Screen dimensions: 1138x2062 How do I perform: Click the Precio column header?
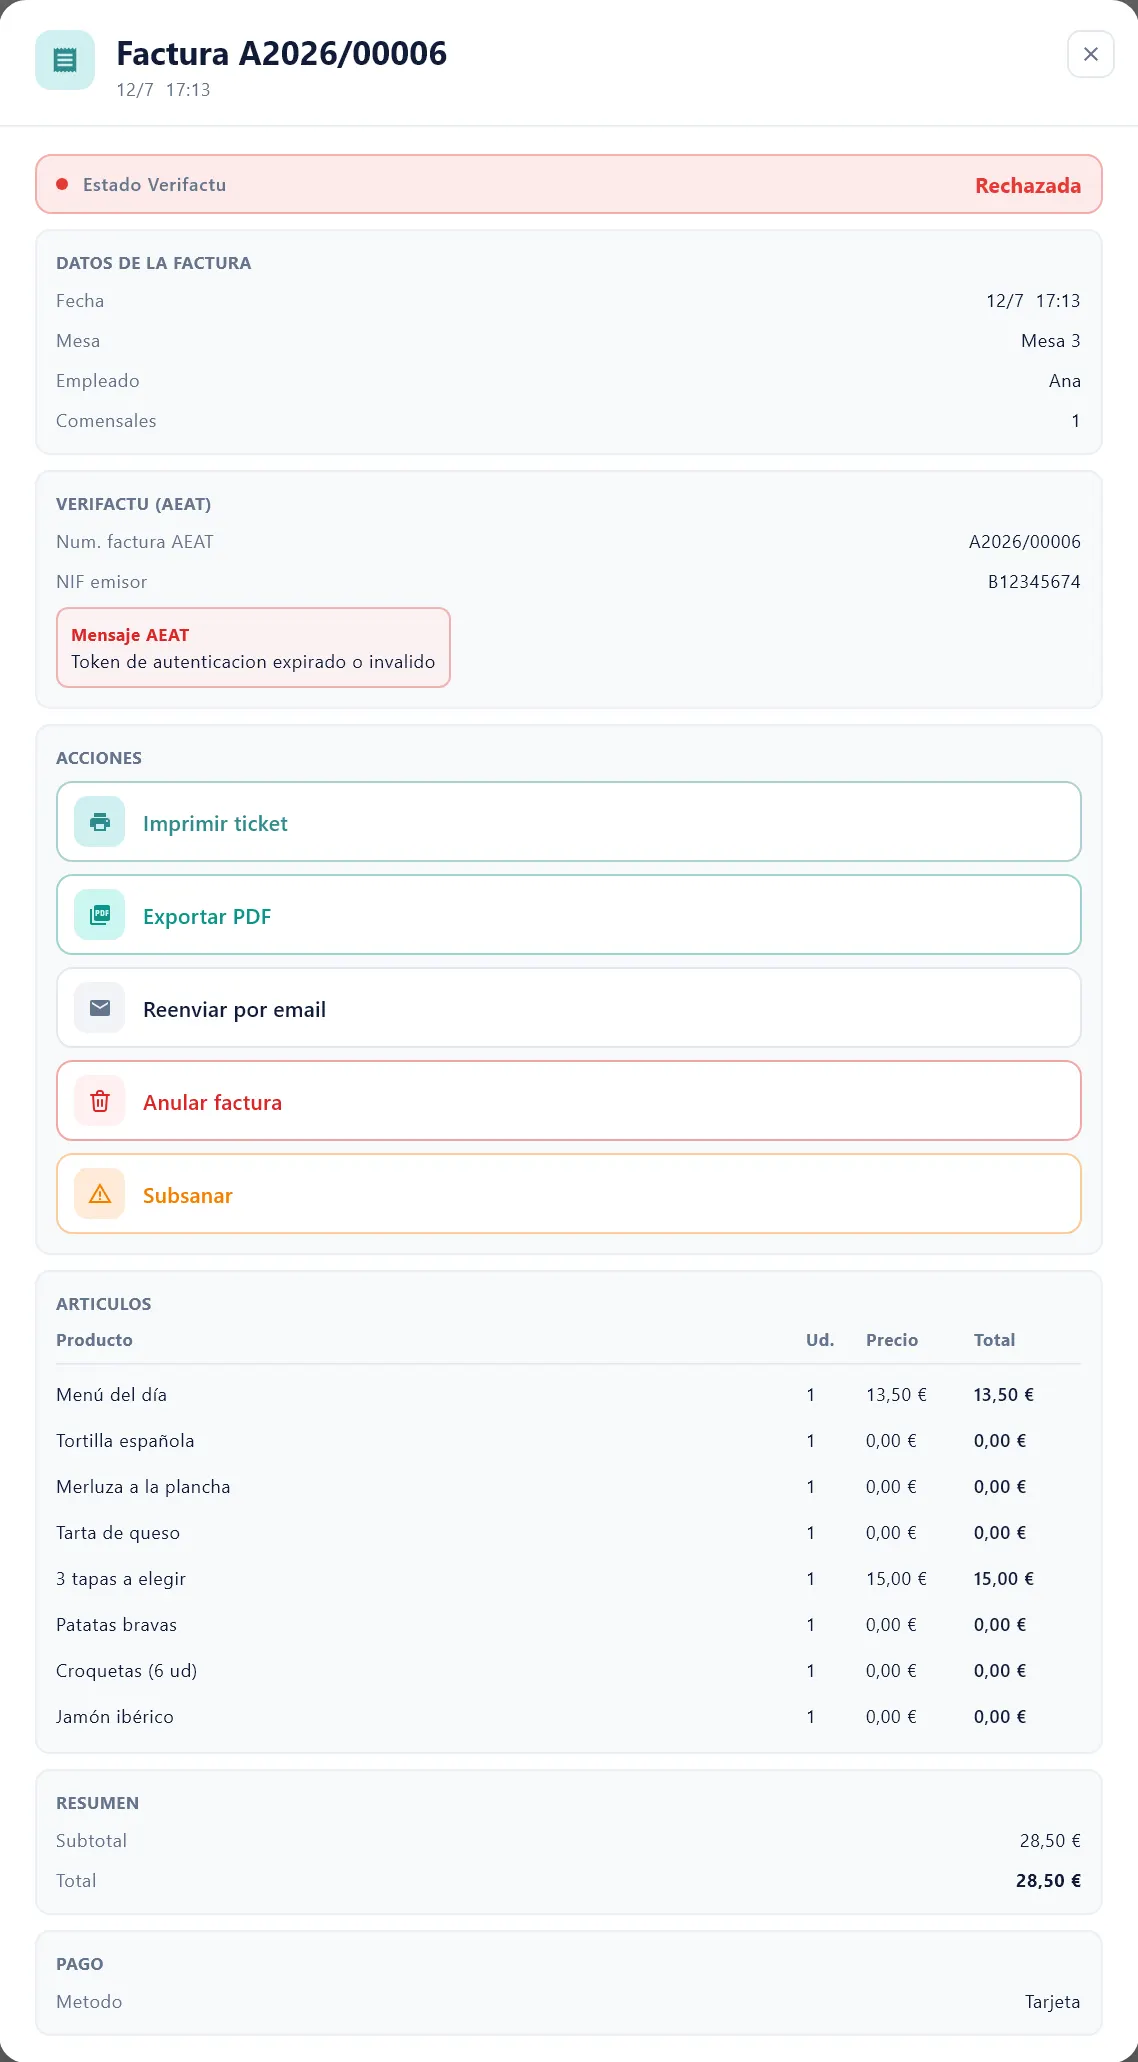892,1340
